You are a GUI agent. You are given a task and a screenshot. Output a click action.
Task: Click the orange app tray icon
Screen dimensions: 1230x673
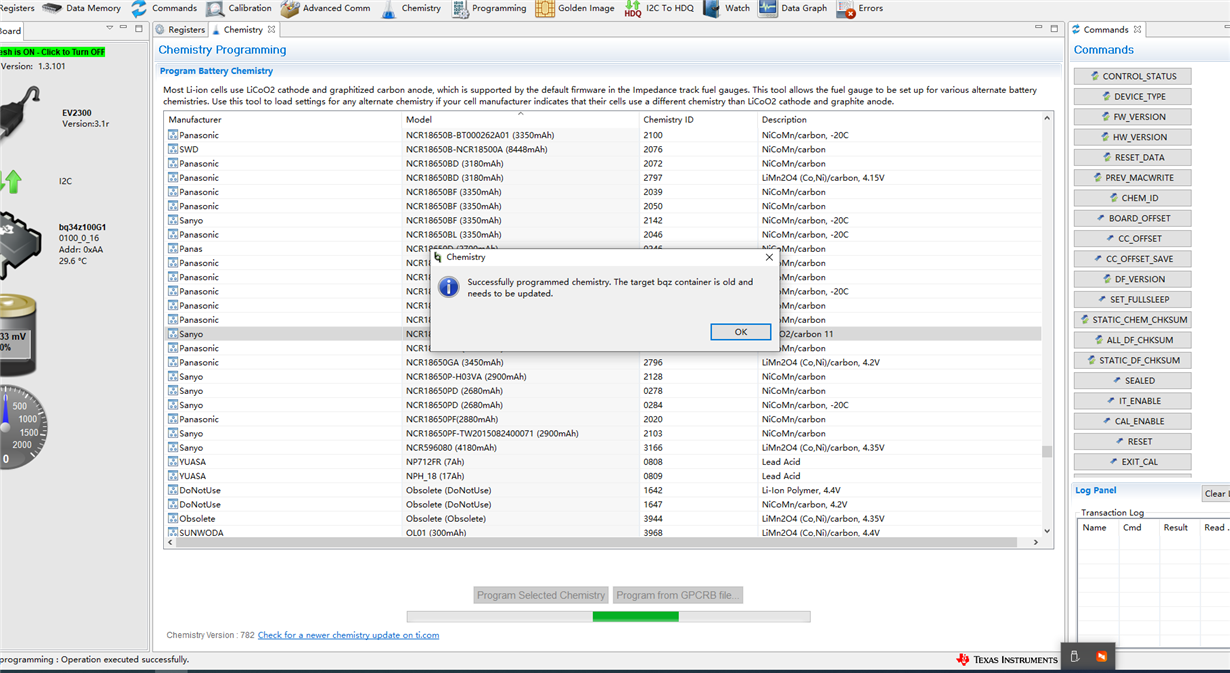(x=1101, y=657)
